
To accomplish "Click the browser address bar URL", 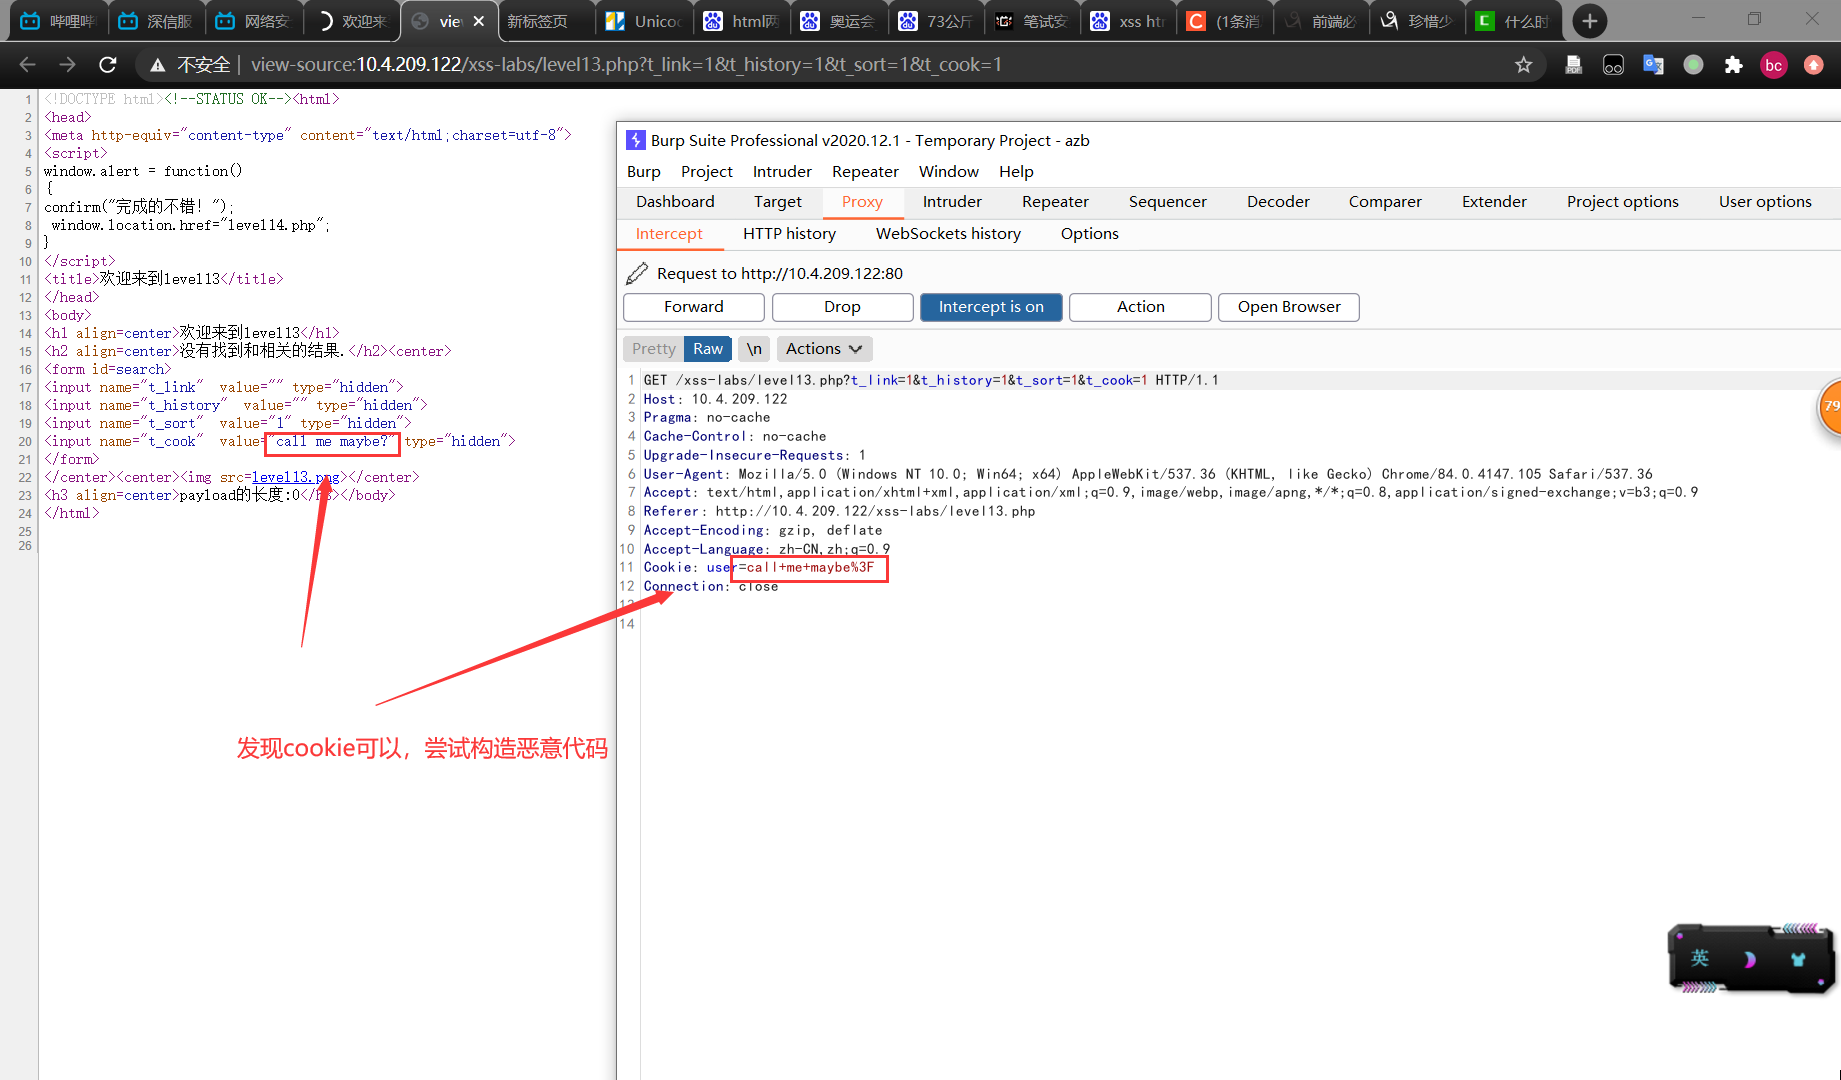I will tap(626, 65).
